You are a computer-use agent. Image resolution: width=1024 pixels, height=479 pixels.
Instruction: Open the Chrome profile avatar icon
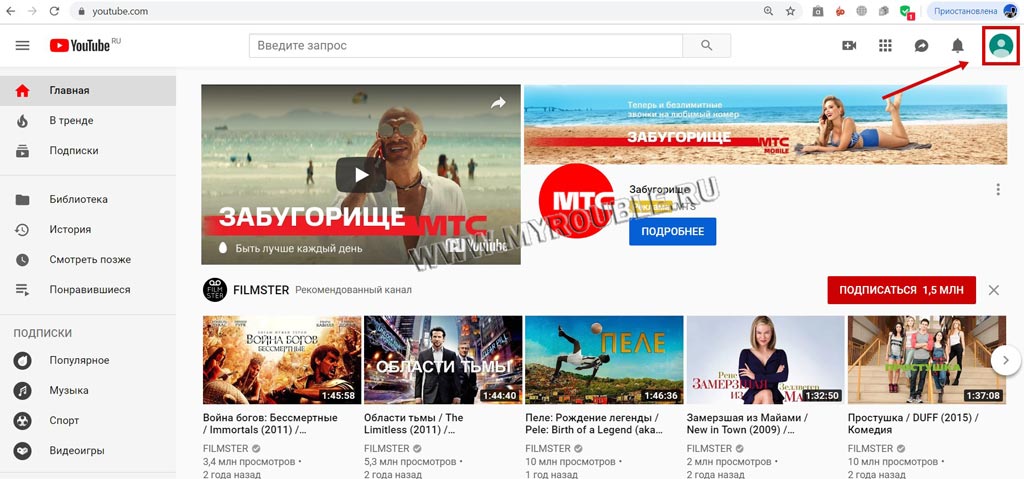(x=1010, y=11)
